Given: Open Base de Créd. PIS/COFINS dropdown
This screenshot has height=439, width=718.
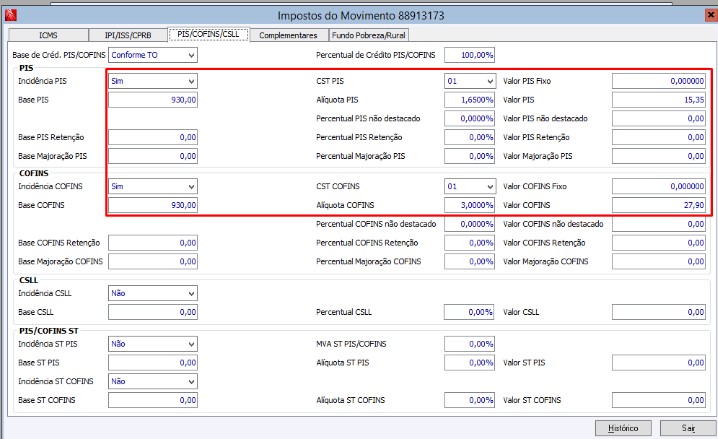Looking at the screenshot, I should click(x=153, y=55).
